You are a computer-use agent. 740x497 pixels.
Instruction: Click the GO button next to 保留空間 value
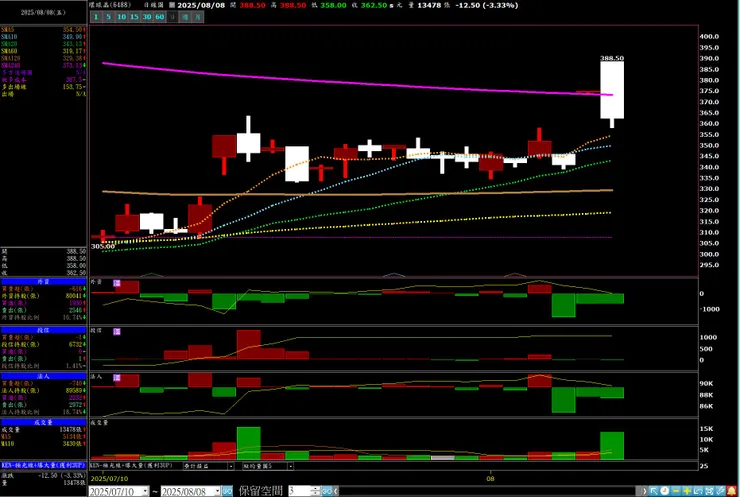click(327, 491)
